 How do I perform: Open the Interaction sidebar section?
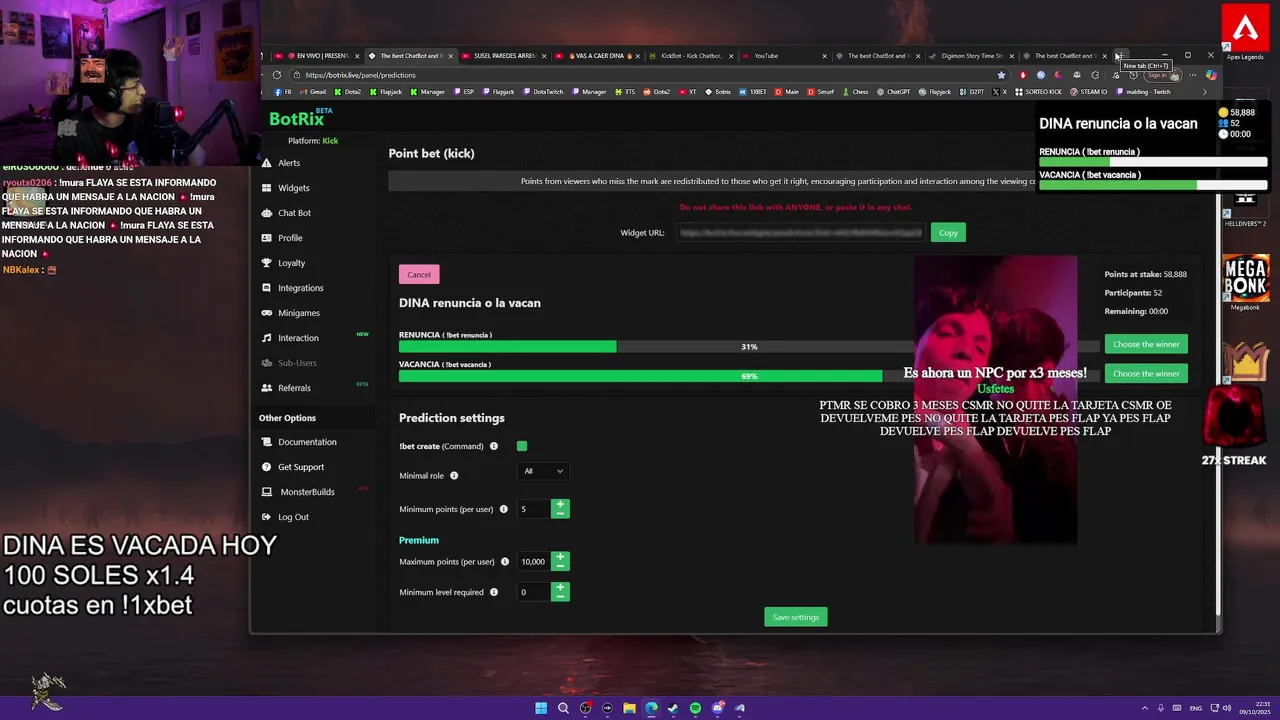(x=290, y=338)
